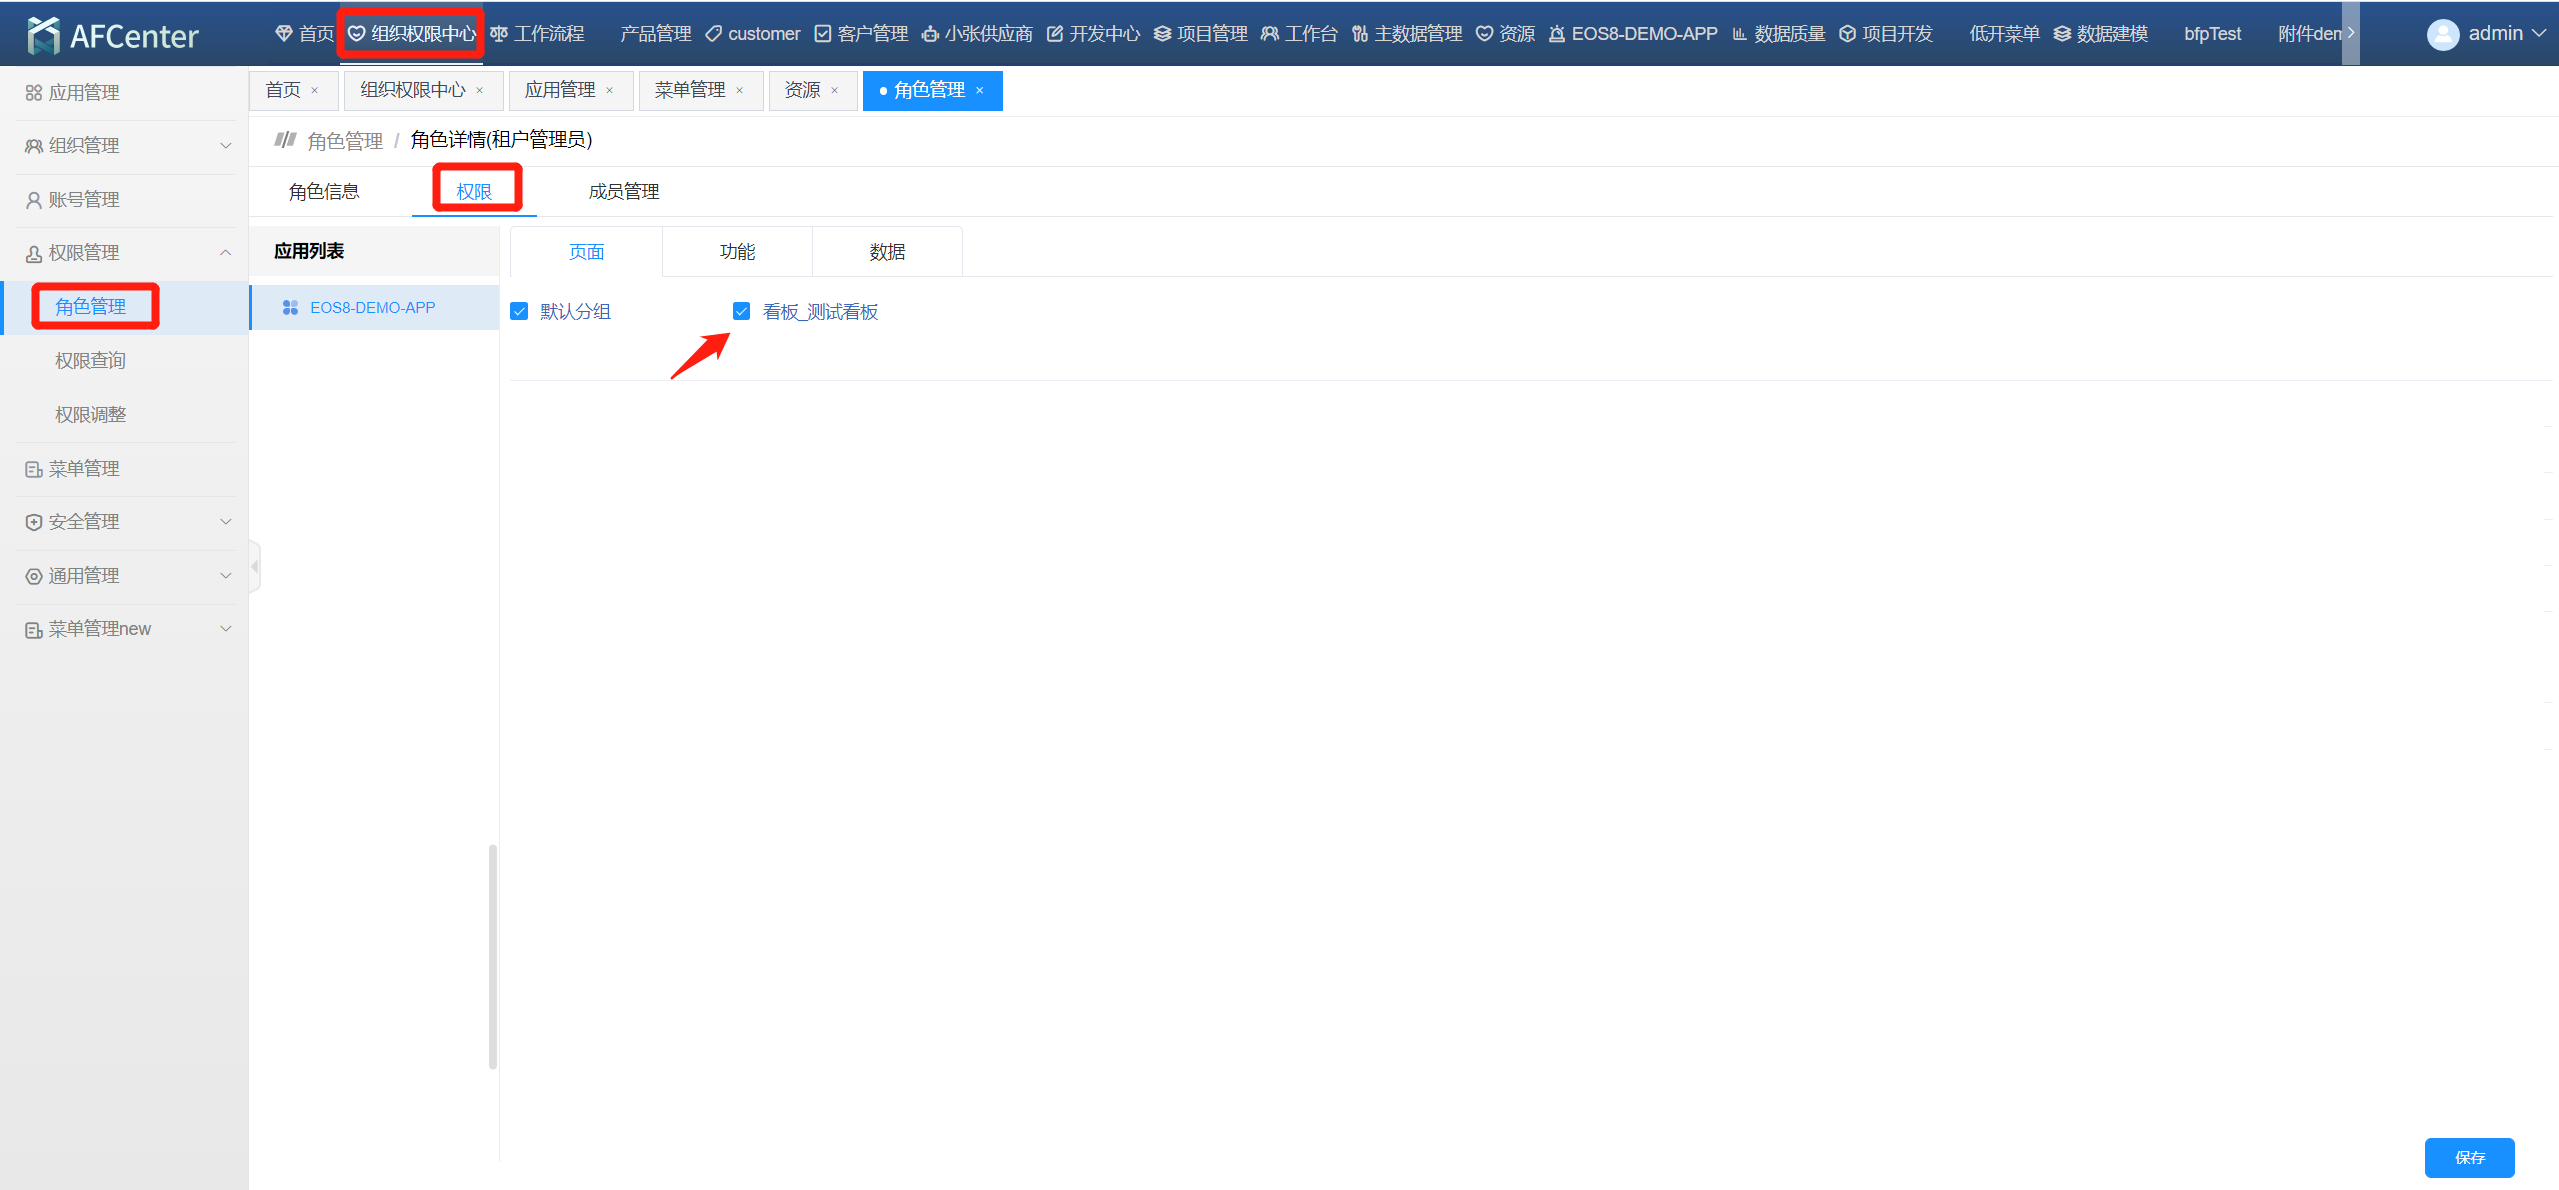This screenshot has width=2559, height=1190.
Task: Switch to the 功能 tab
Action: point(737,252)
